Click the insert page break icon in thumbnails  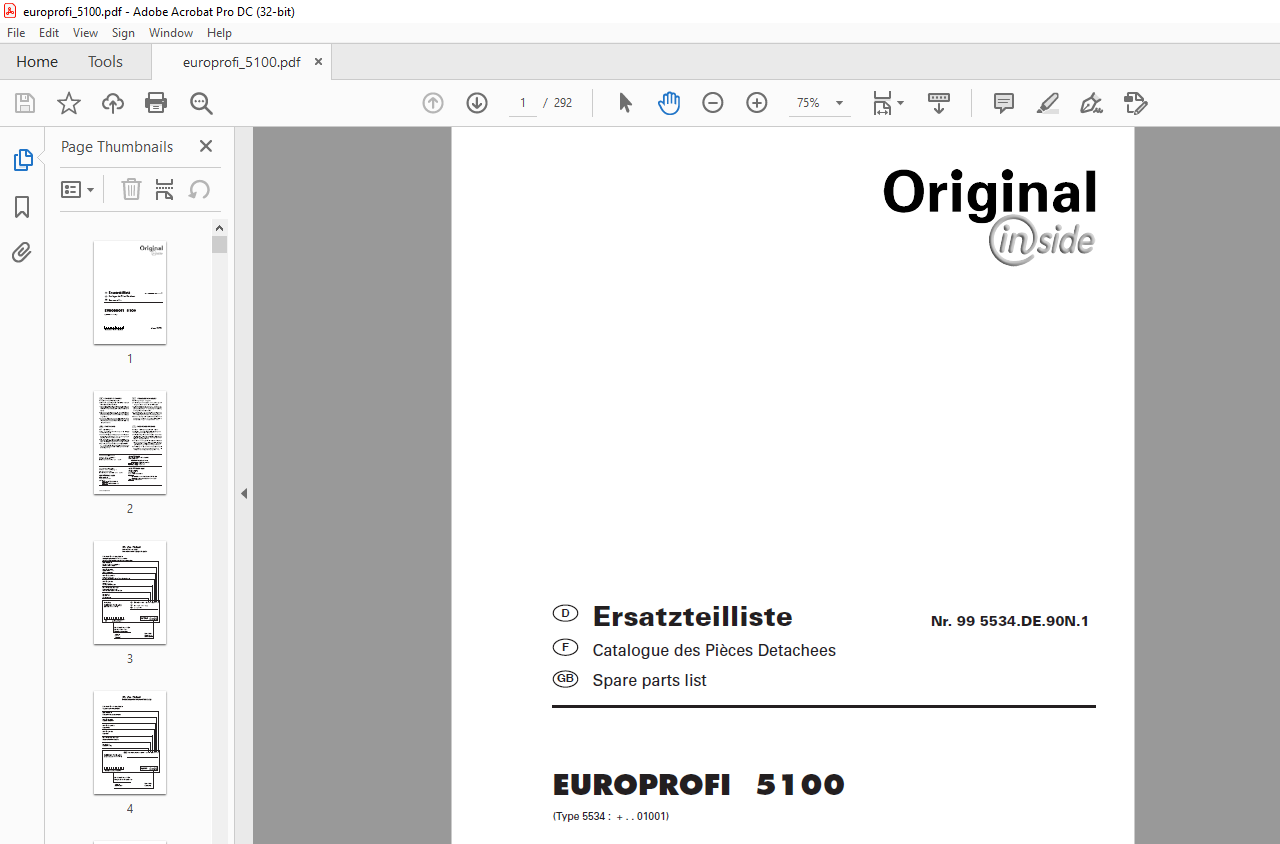coord(165,189)
